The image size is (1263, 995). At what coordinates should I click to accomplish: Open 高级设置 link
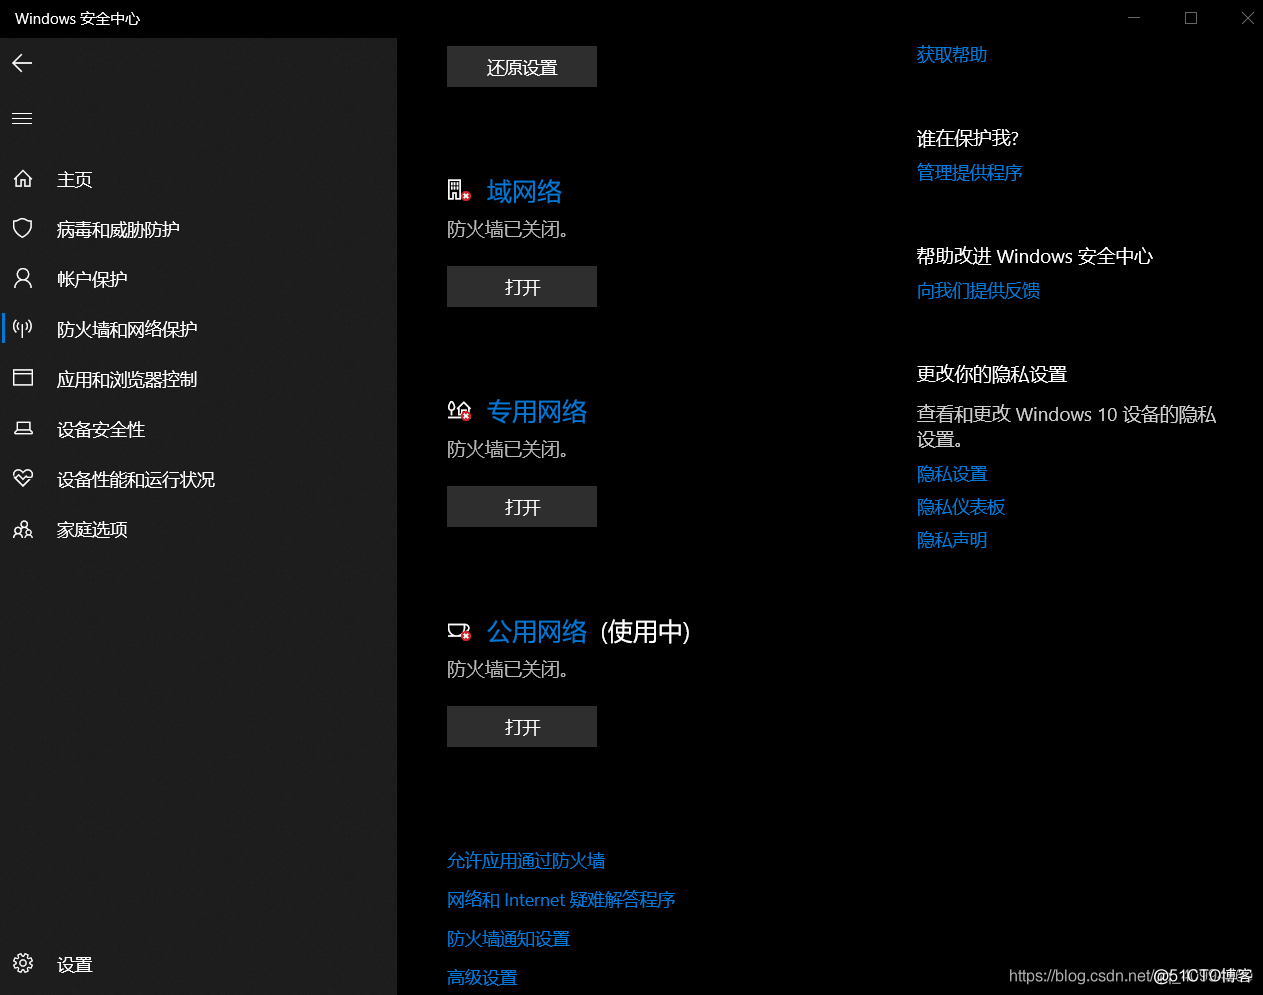[x=482, y=978]
